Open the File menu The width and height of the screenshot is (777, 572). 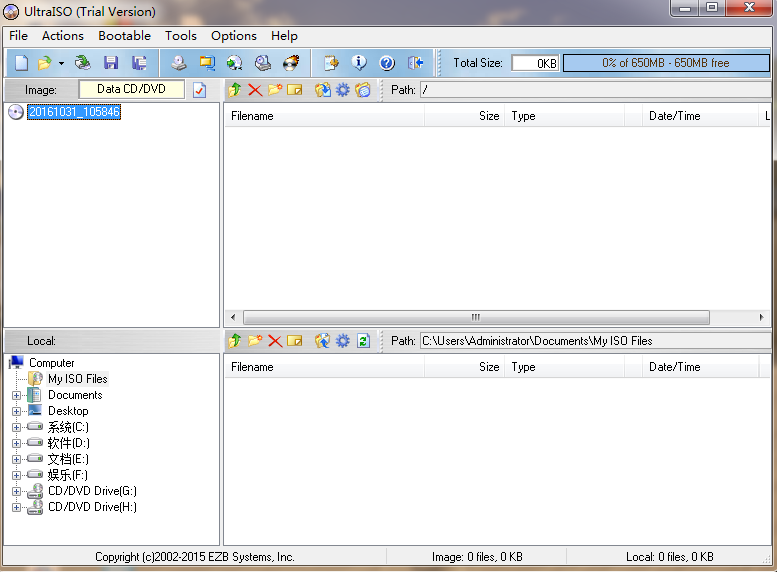click(x=18, y=36)
